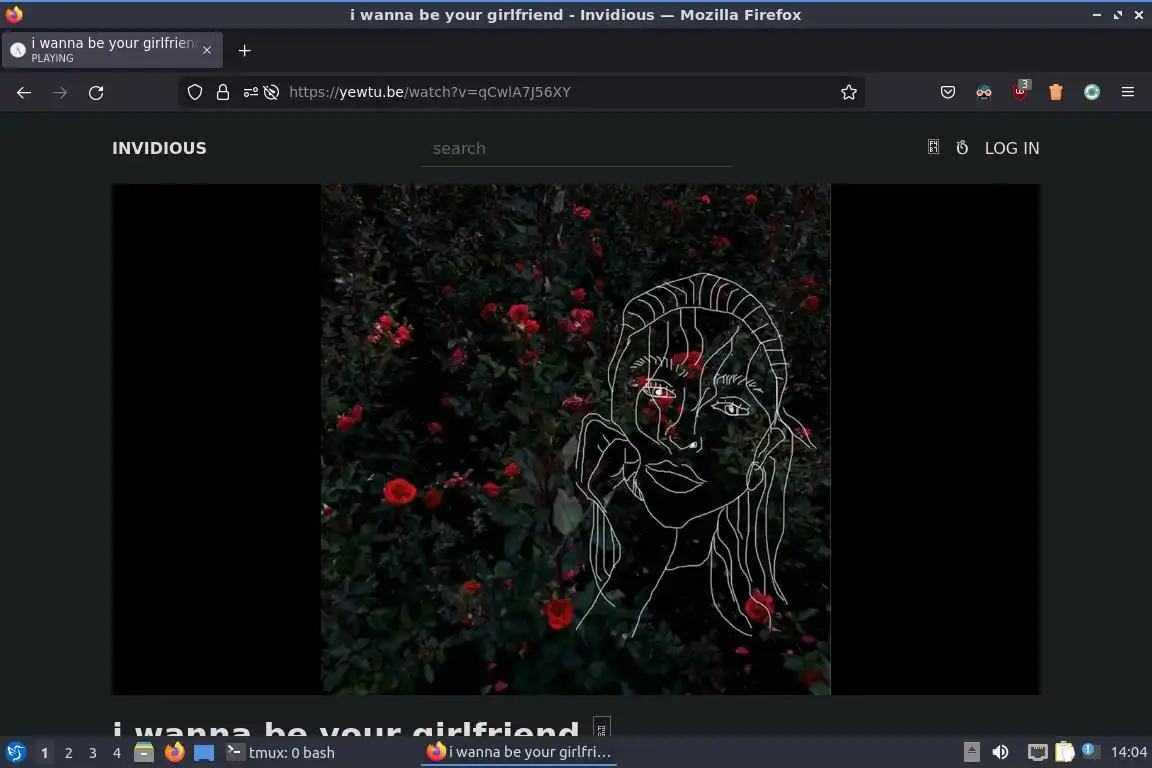Click removable media eject tray icon
Viewport: 1152px width, 768px height.
point(971,752)
